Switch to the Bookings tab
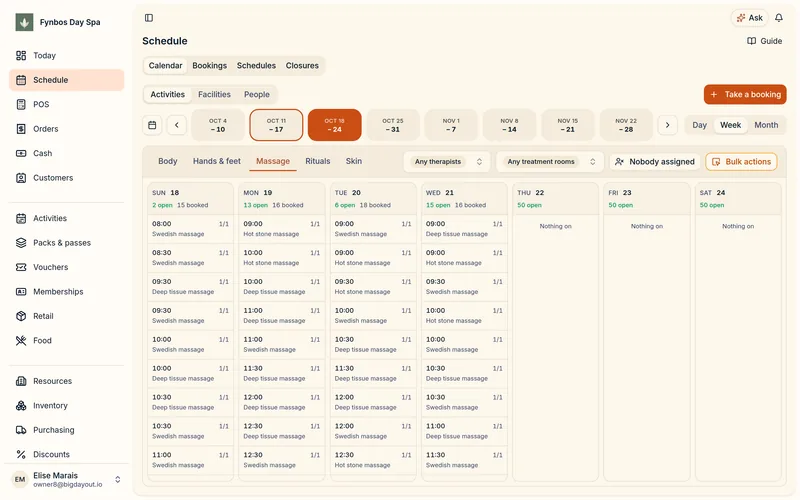800x500 pixels. [210, 66]
